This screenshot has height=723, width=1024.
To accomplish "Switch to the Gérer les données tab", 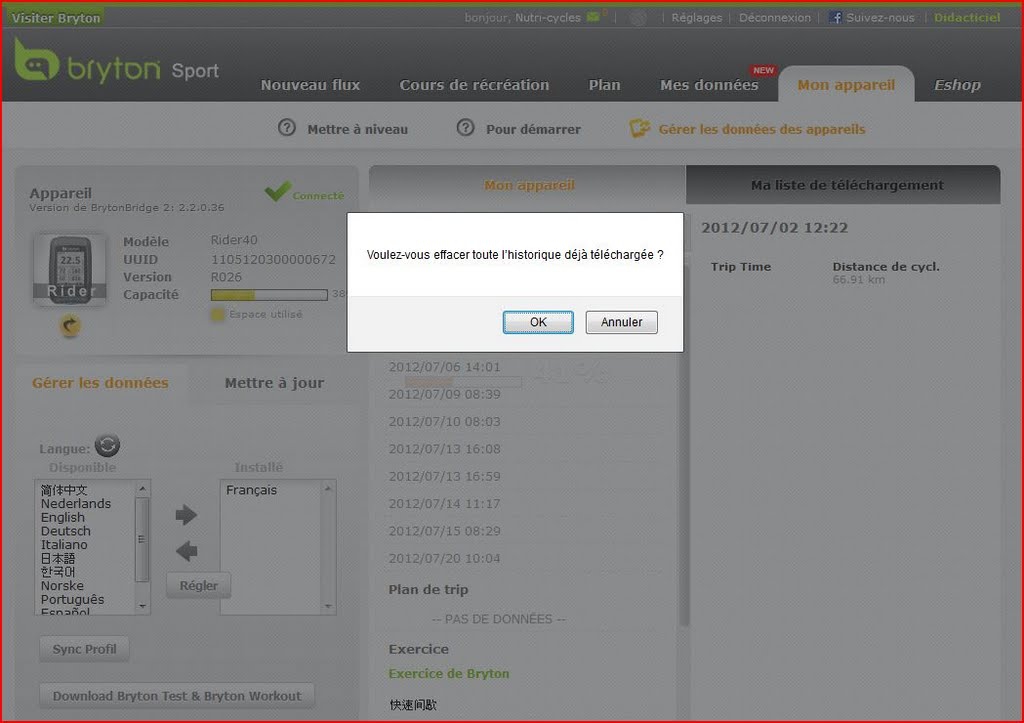I will [101, 383].
